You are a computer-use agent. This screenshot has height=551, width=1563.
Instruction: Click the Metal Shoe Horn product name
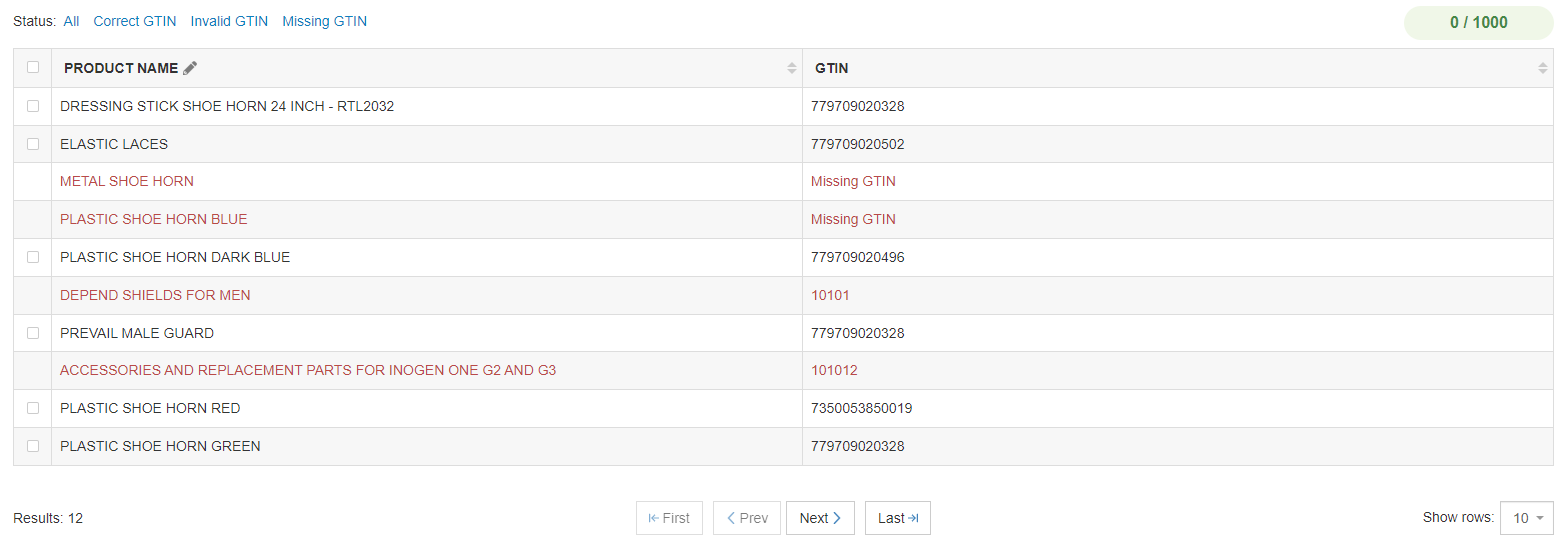(127, 181)
